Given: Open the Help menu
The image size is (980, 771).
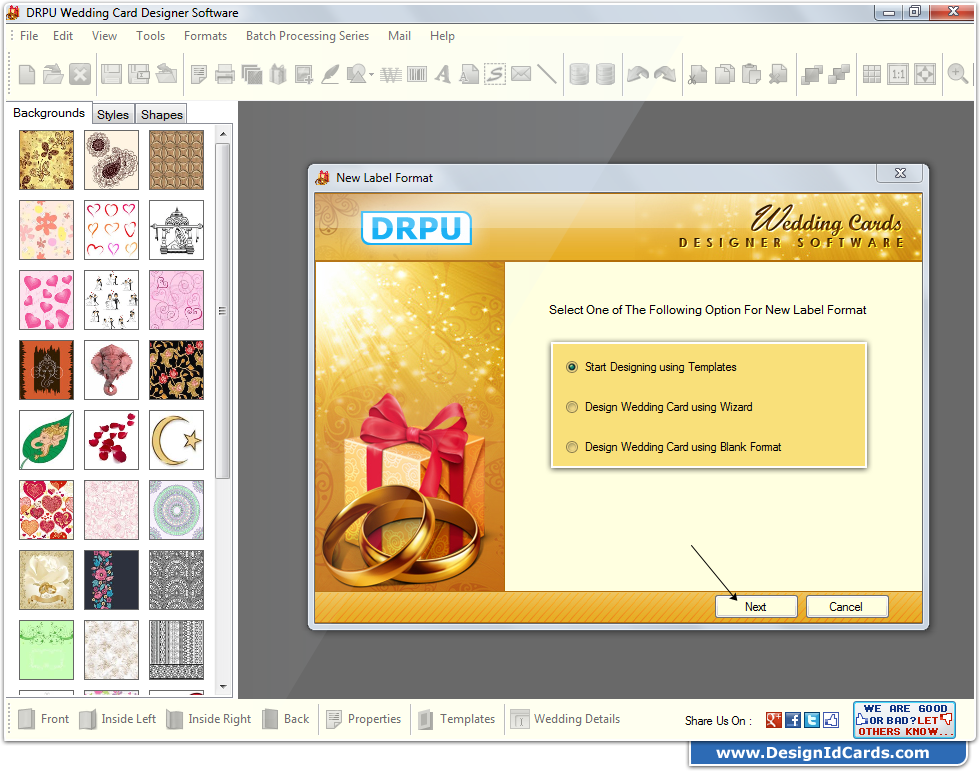Looking at the screenshot, I should tap(442, 36).
